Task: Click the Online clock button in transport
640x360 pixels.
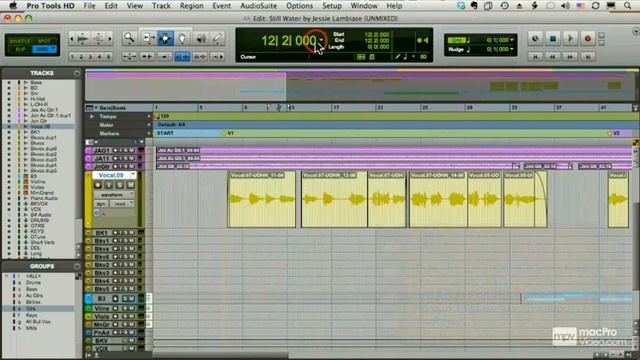Action: [x=535, y=39]
